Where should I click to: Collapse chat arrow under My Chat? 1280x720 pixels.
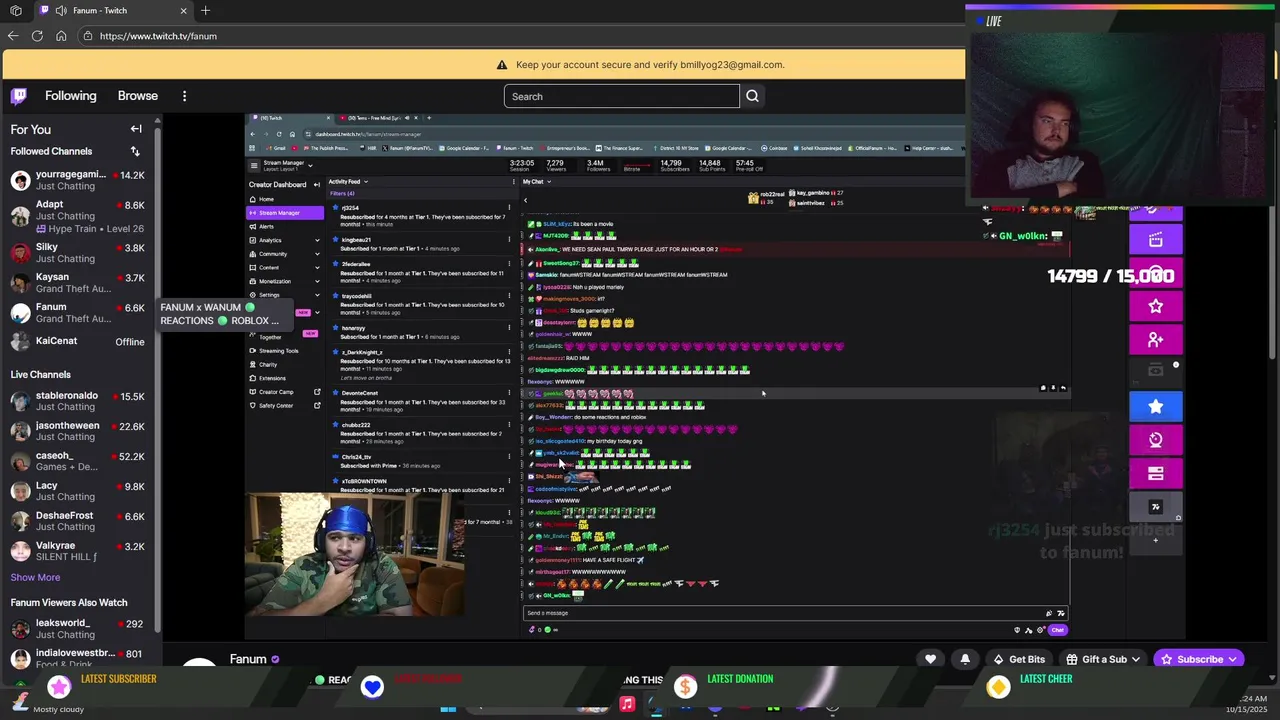tap(525, 200)
